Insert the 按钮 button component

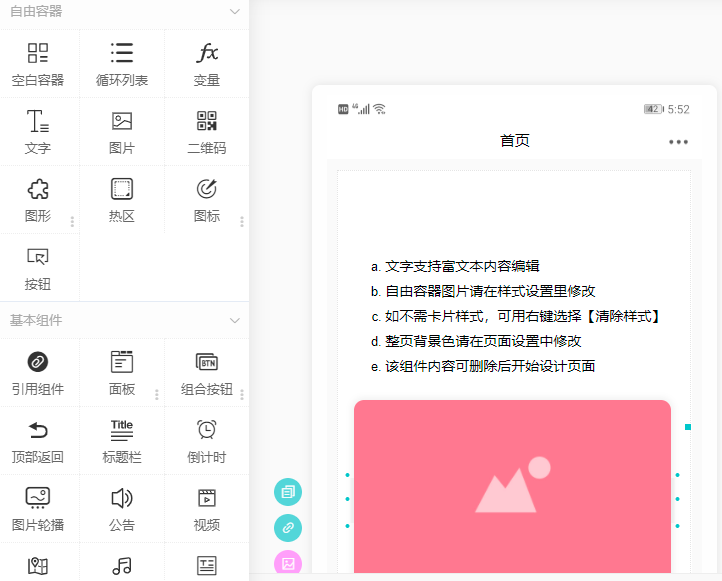tap(38, 267)
